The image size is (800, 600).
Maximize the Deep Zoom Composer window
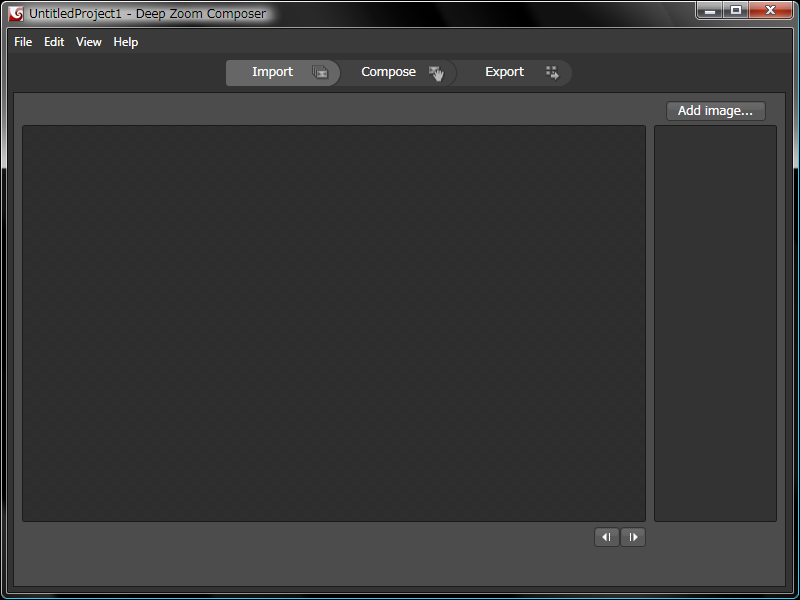[x=736, y=11]
